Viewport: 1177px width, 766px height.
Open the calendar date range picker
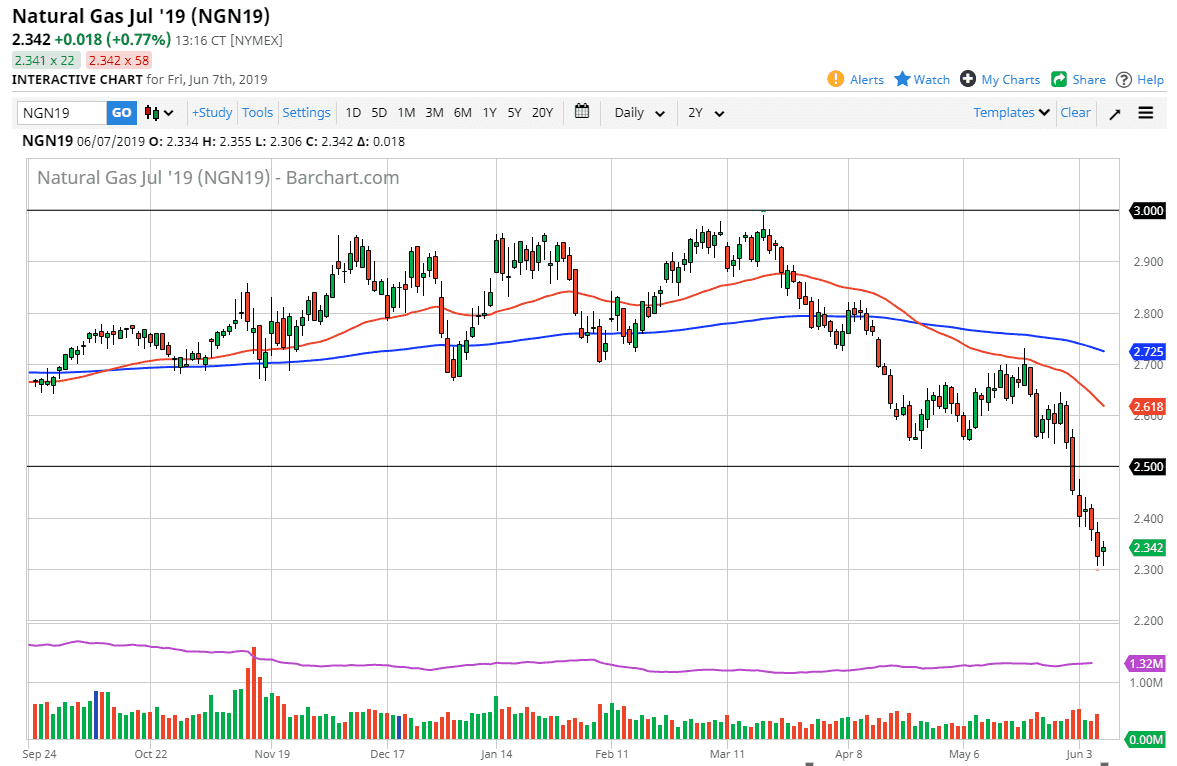tap(583, 112)
